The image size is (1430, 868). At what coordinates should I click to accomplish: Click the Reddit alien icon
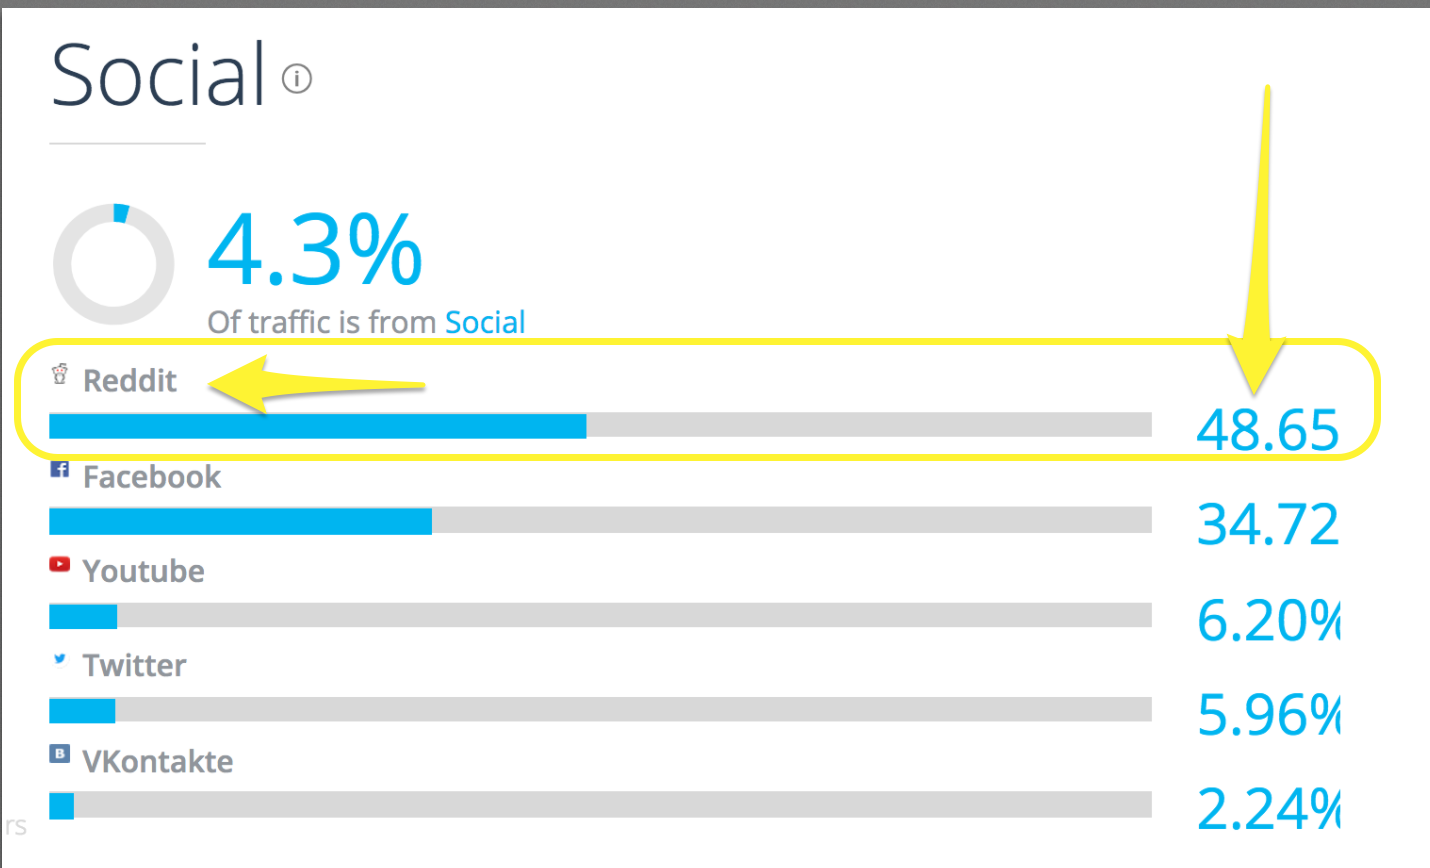pyautogui.click(x=60, y=375)
